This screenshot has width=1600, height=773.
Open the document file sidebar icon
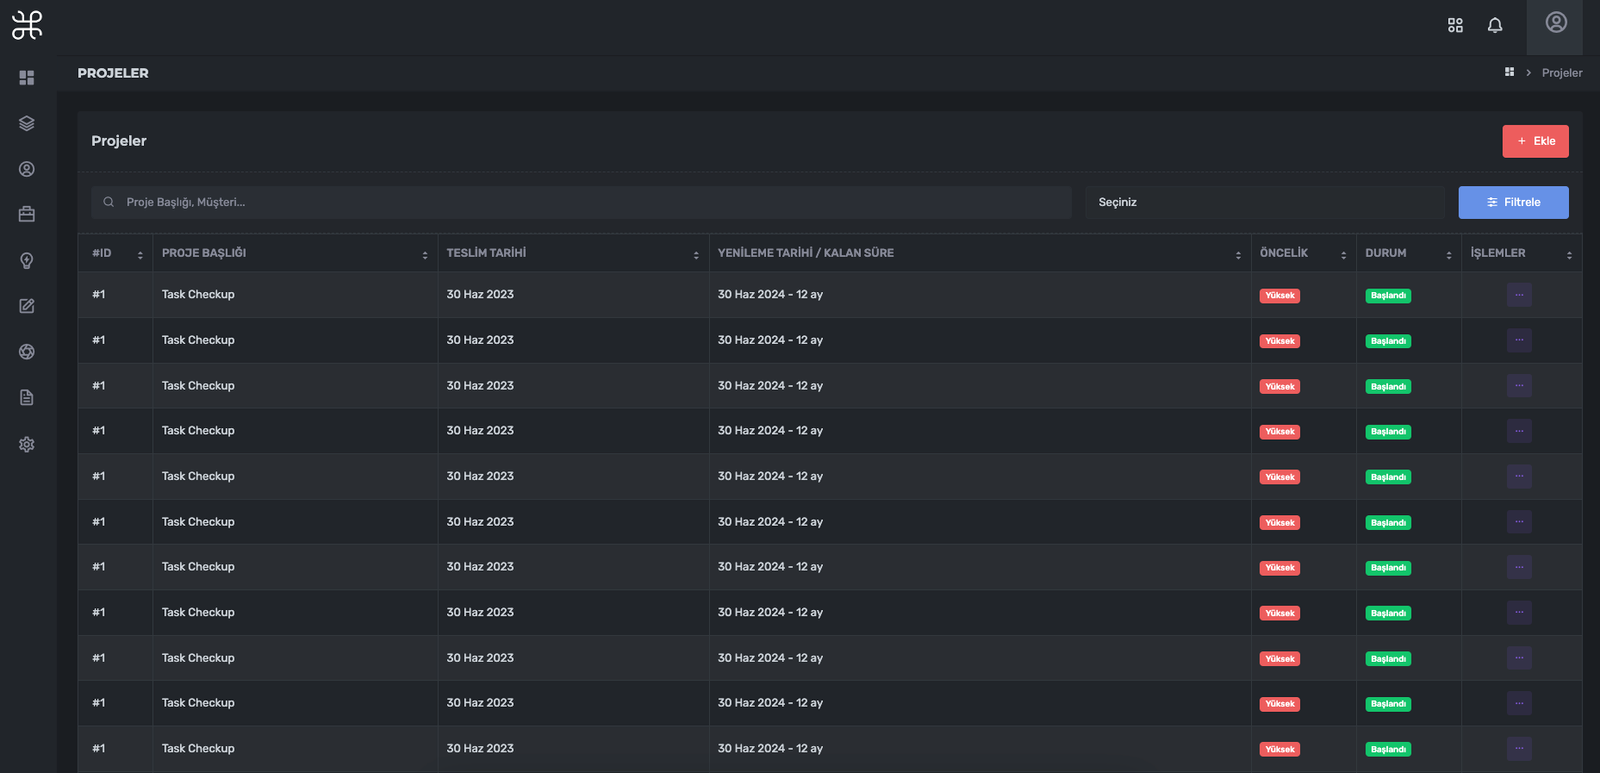pyautogui.click(x=27, y=398)
